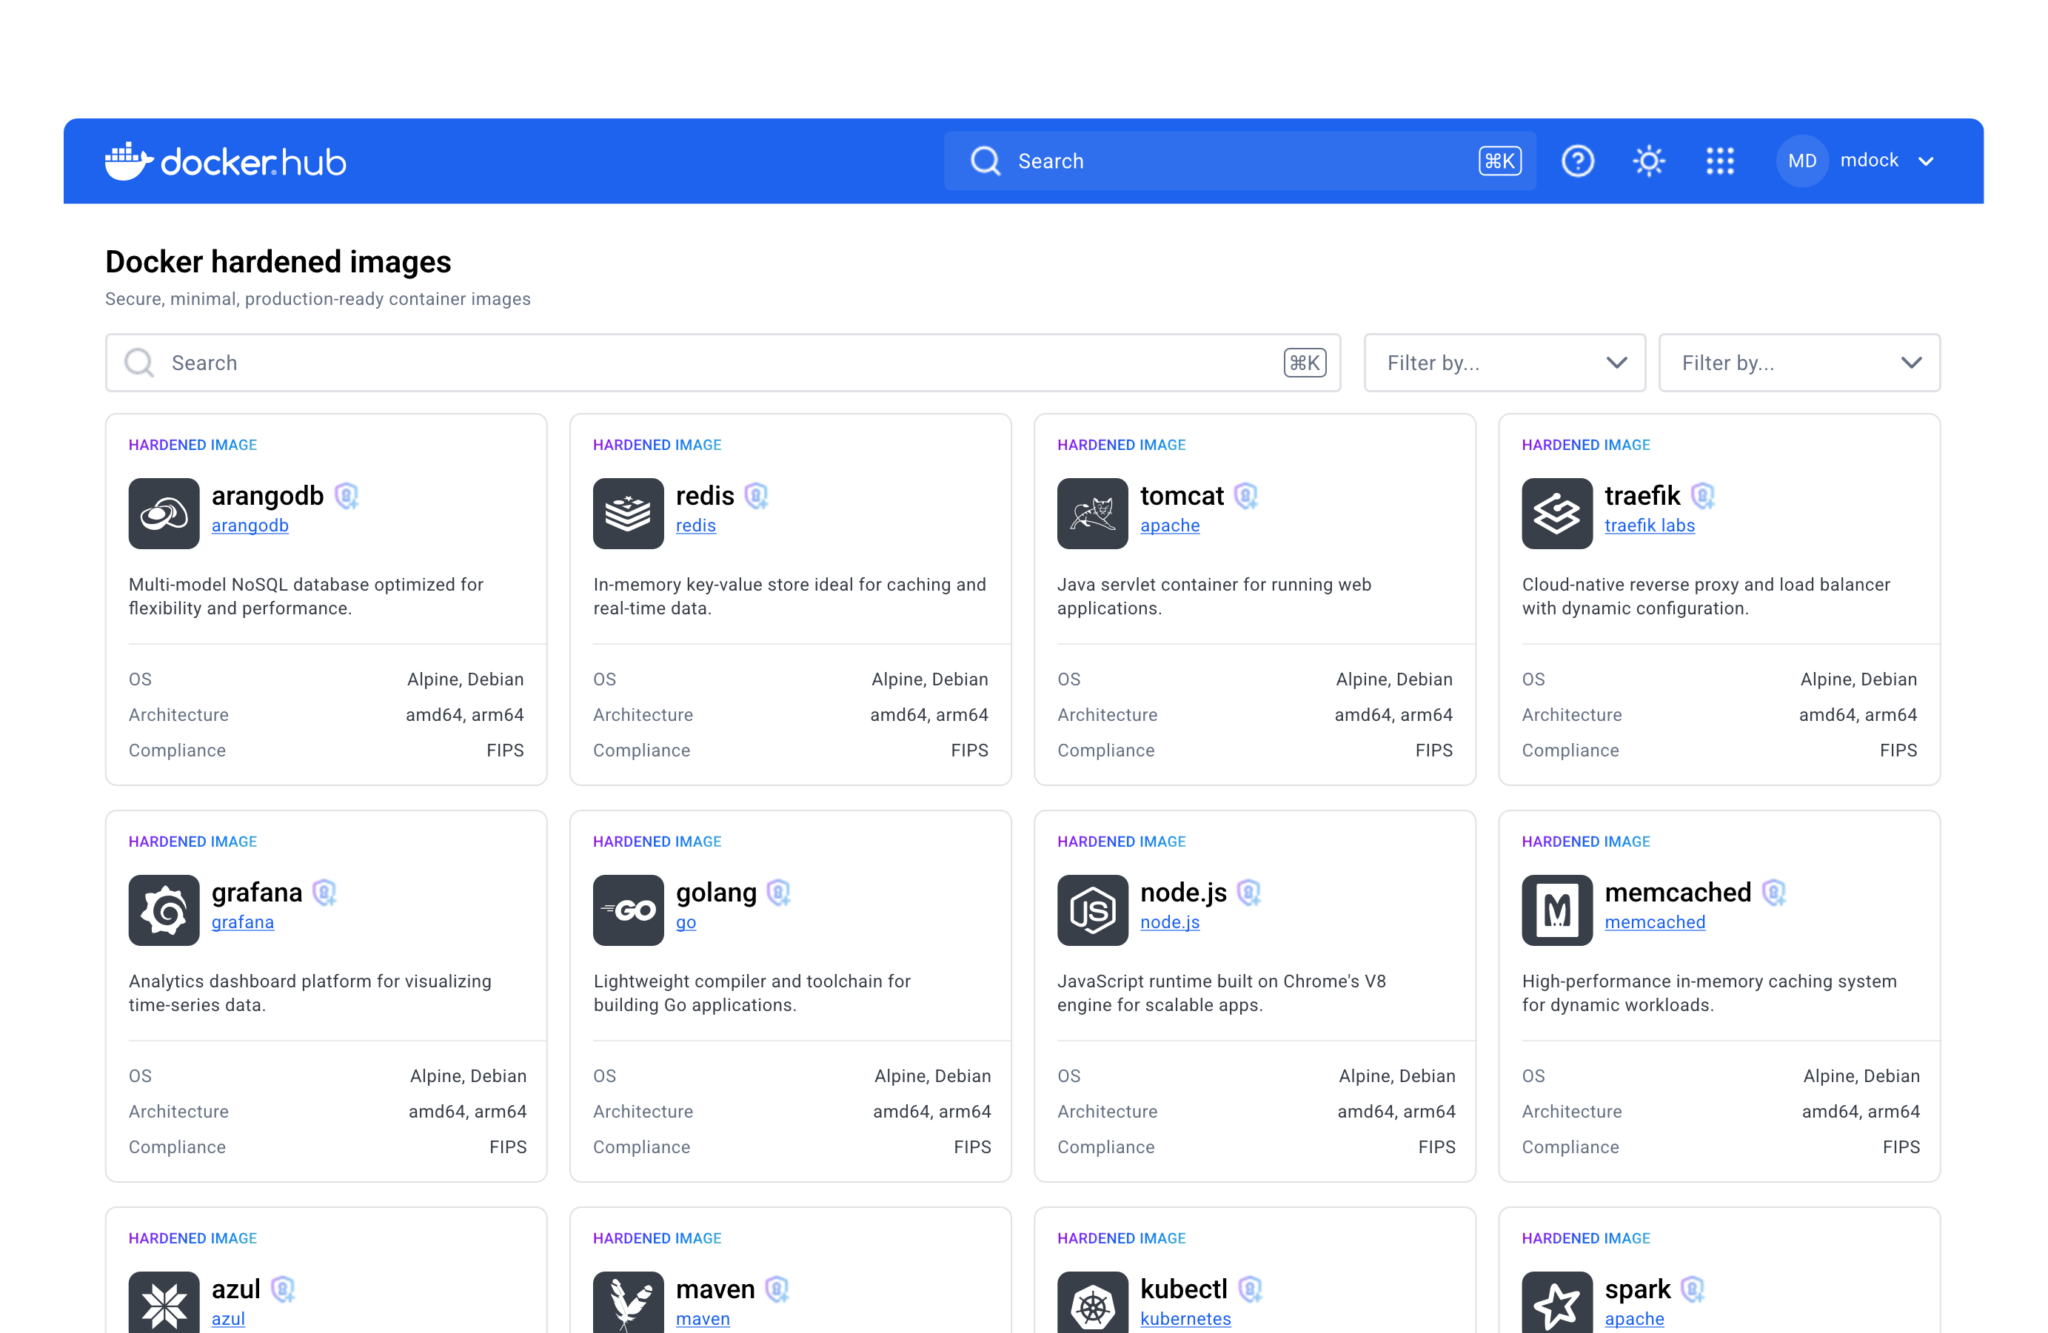Open the traefik labs publisher link
This screenshot has width=2048, height=1333.
(x=1649, y=525)
